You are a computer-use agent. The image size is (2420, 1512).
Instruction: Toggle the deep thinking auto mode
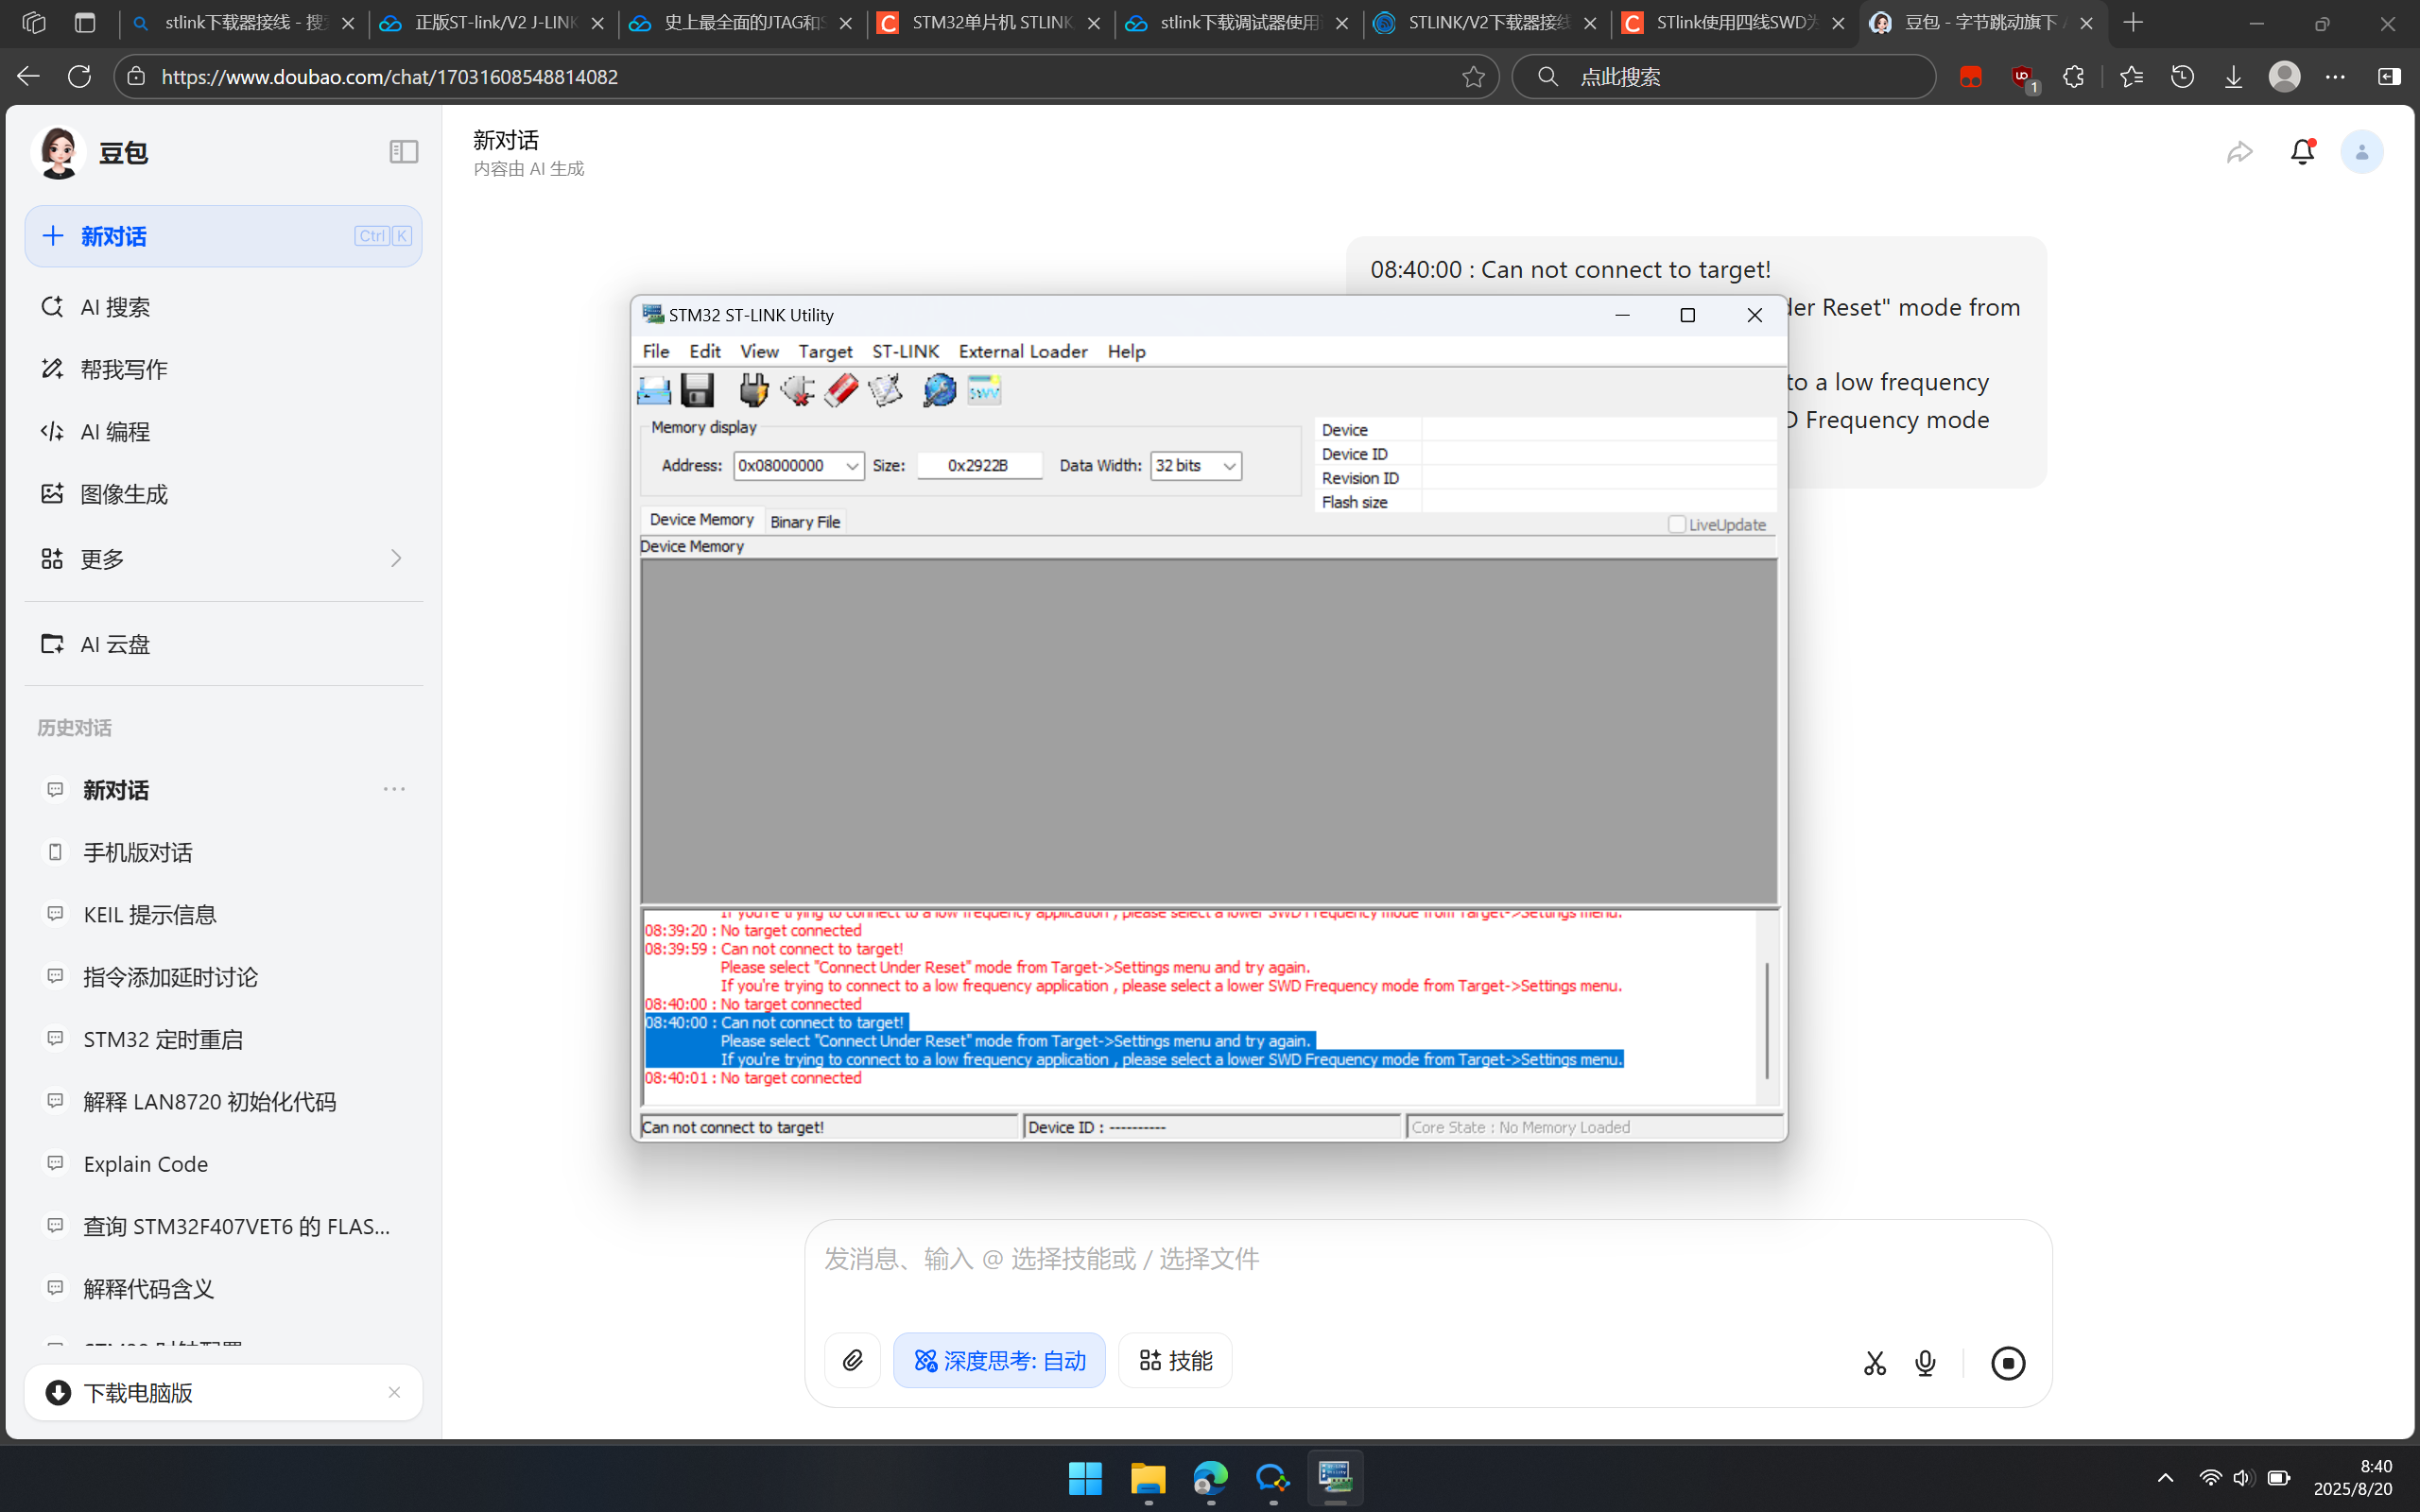click(999, 1360)
